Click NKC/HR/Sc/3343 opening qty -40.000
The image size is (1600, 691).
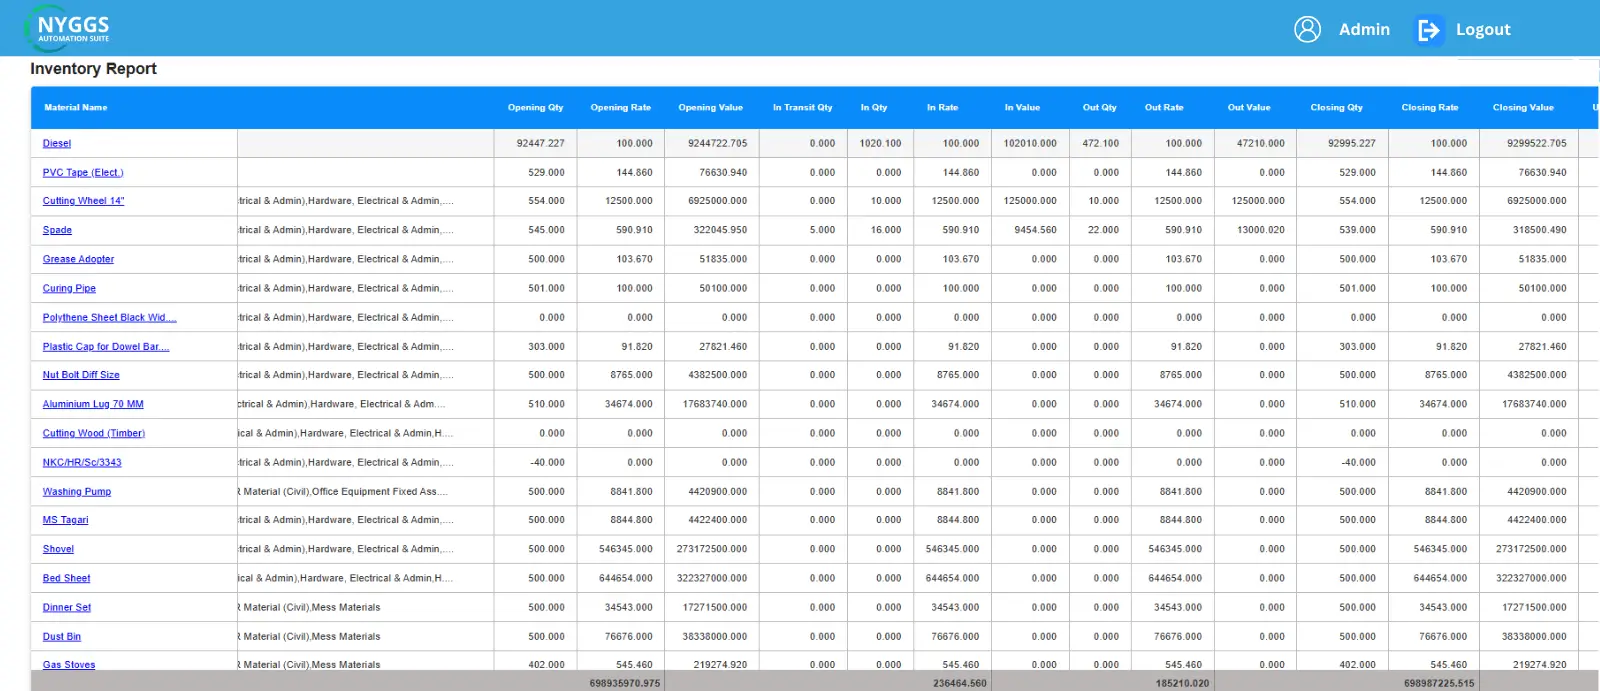547,463
